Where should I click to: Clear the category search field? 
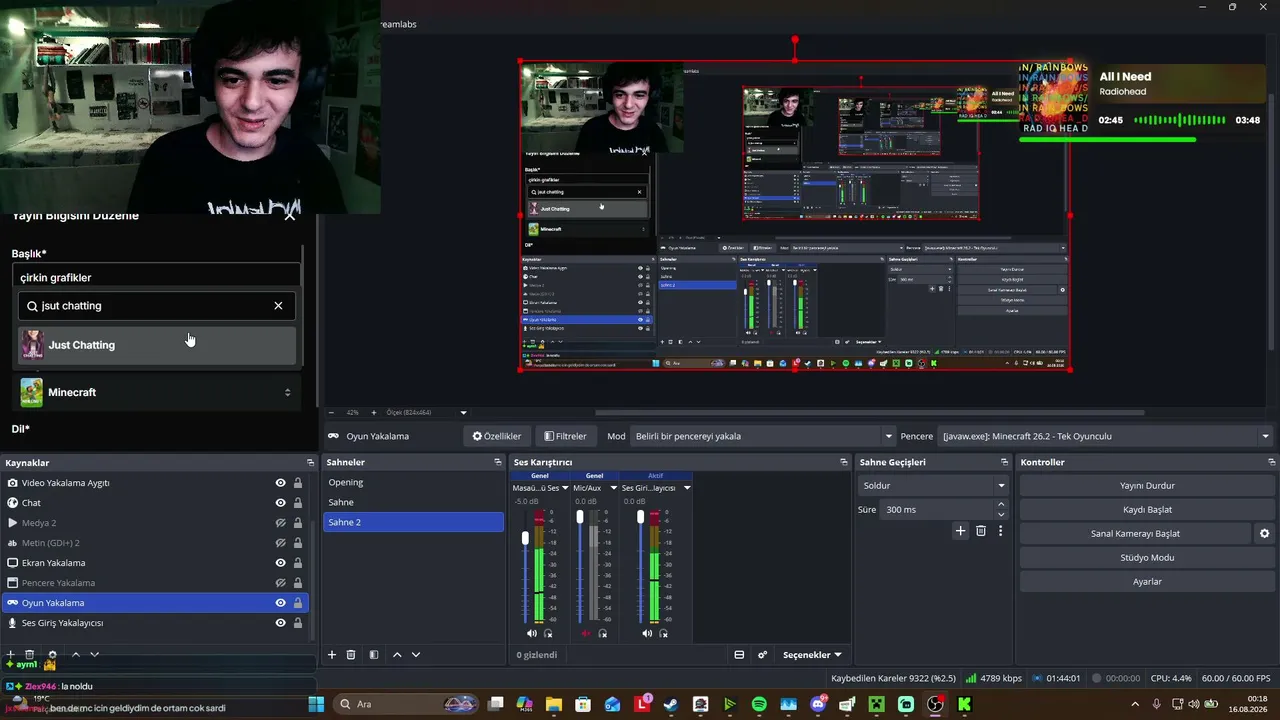click(x=278, y=306)
